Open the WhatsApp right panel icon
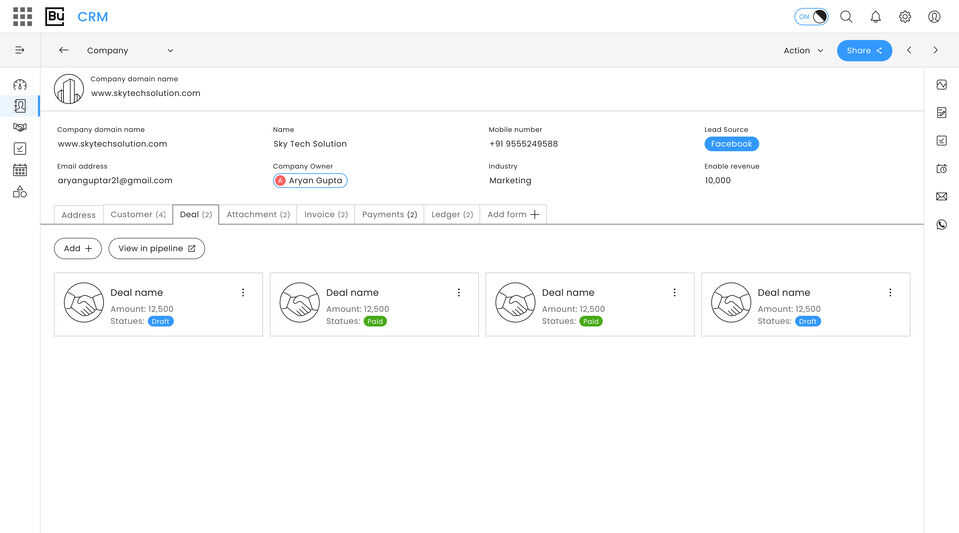Image resolution: width=959 pixels, height=533 pixels. [x=941, y=225]
